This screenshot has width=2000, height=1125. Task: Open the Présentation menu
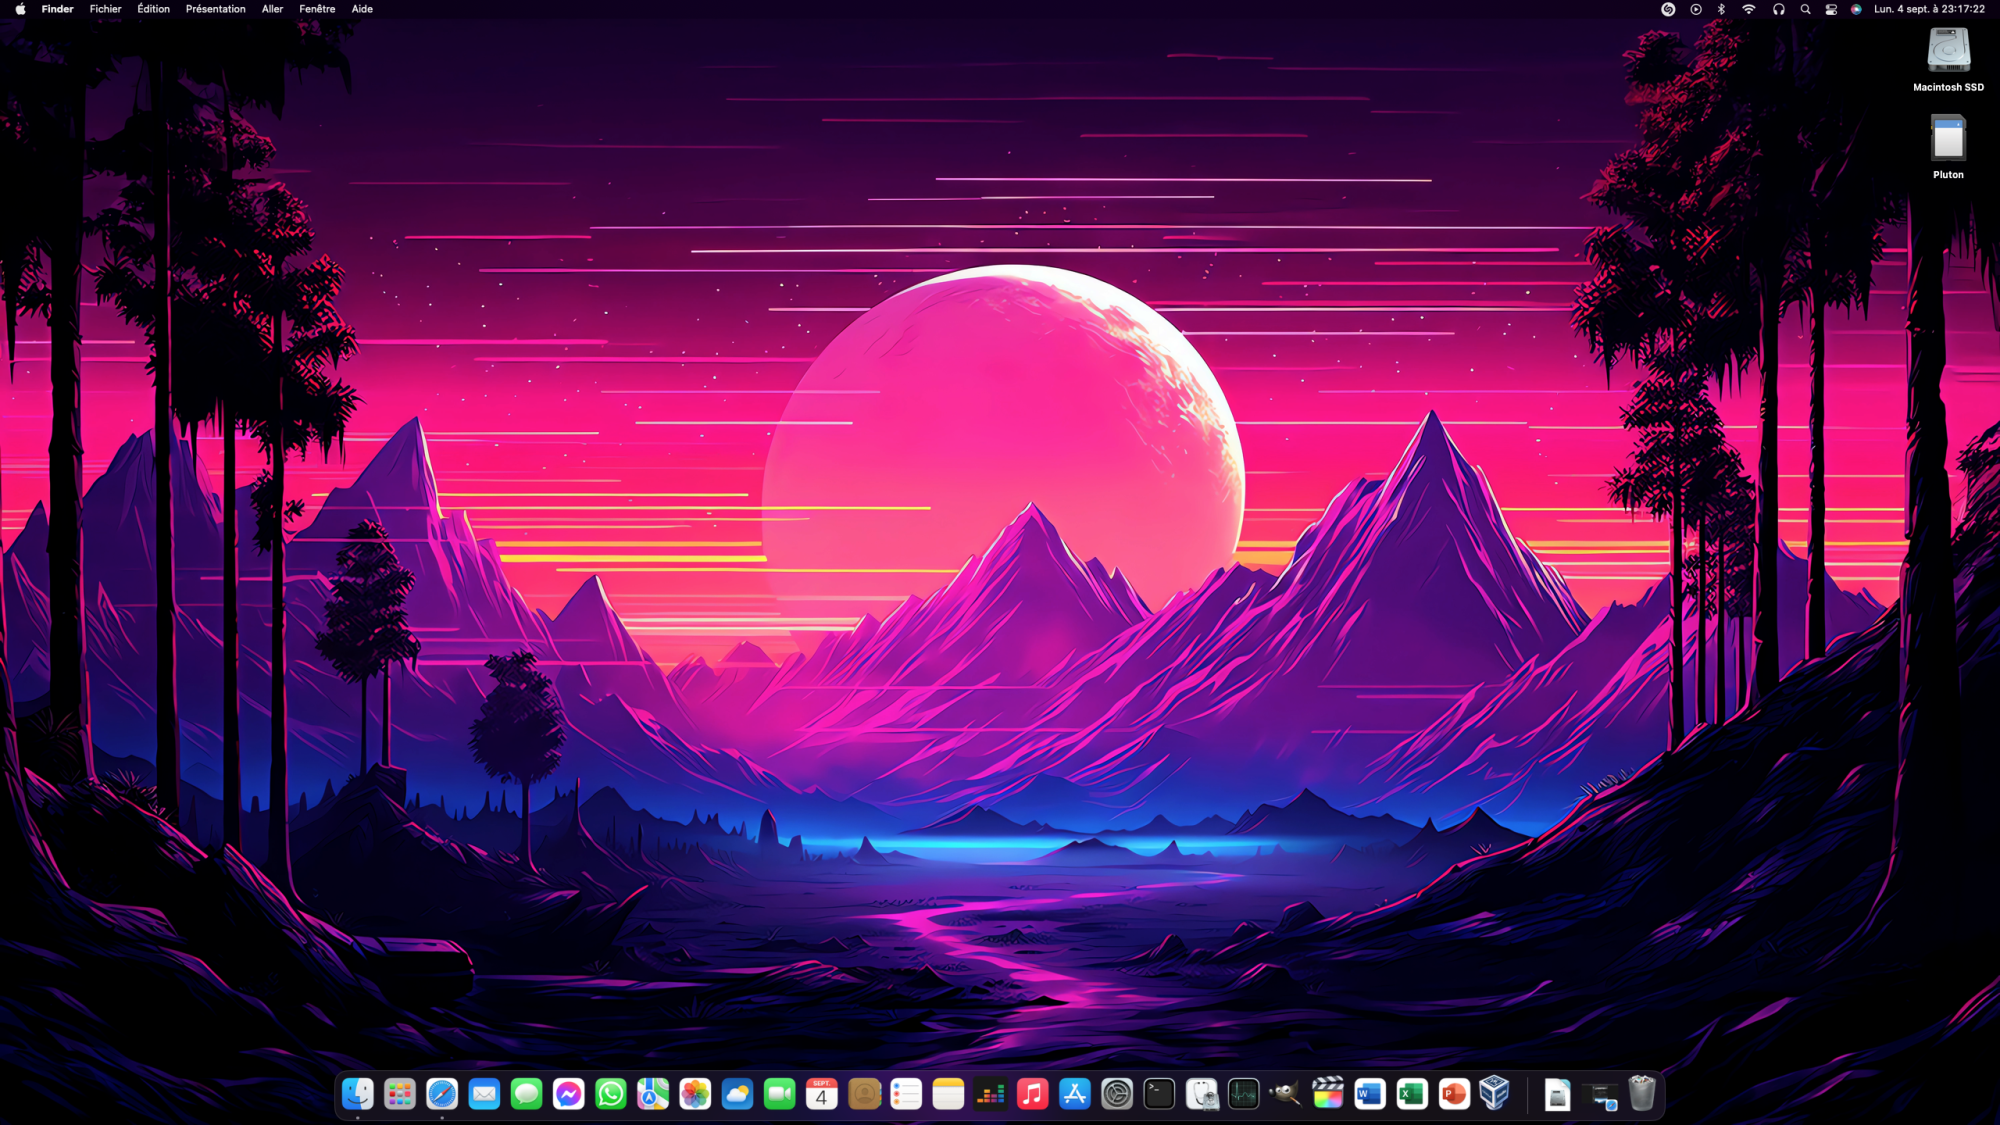tap(215, 9)
